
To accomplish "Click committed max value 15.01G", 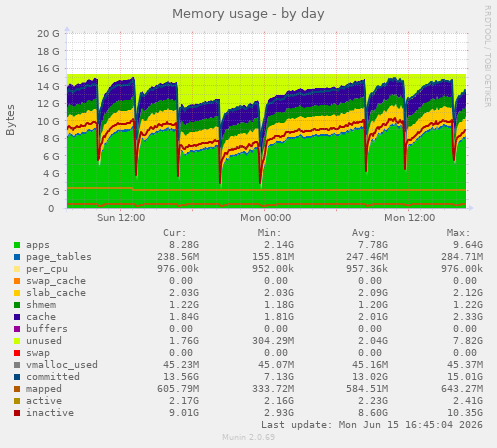I will (x=465, y=377).
